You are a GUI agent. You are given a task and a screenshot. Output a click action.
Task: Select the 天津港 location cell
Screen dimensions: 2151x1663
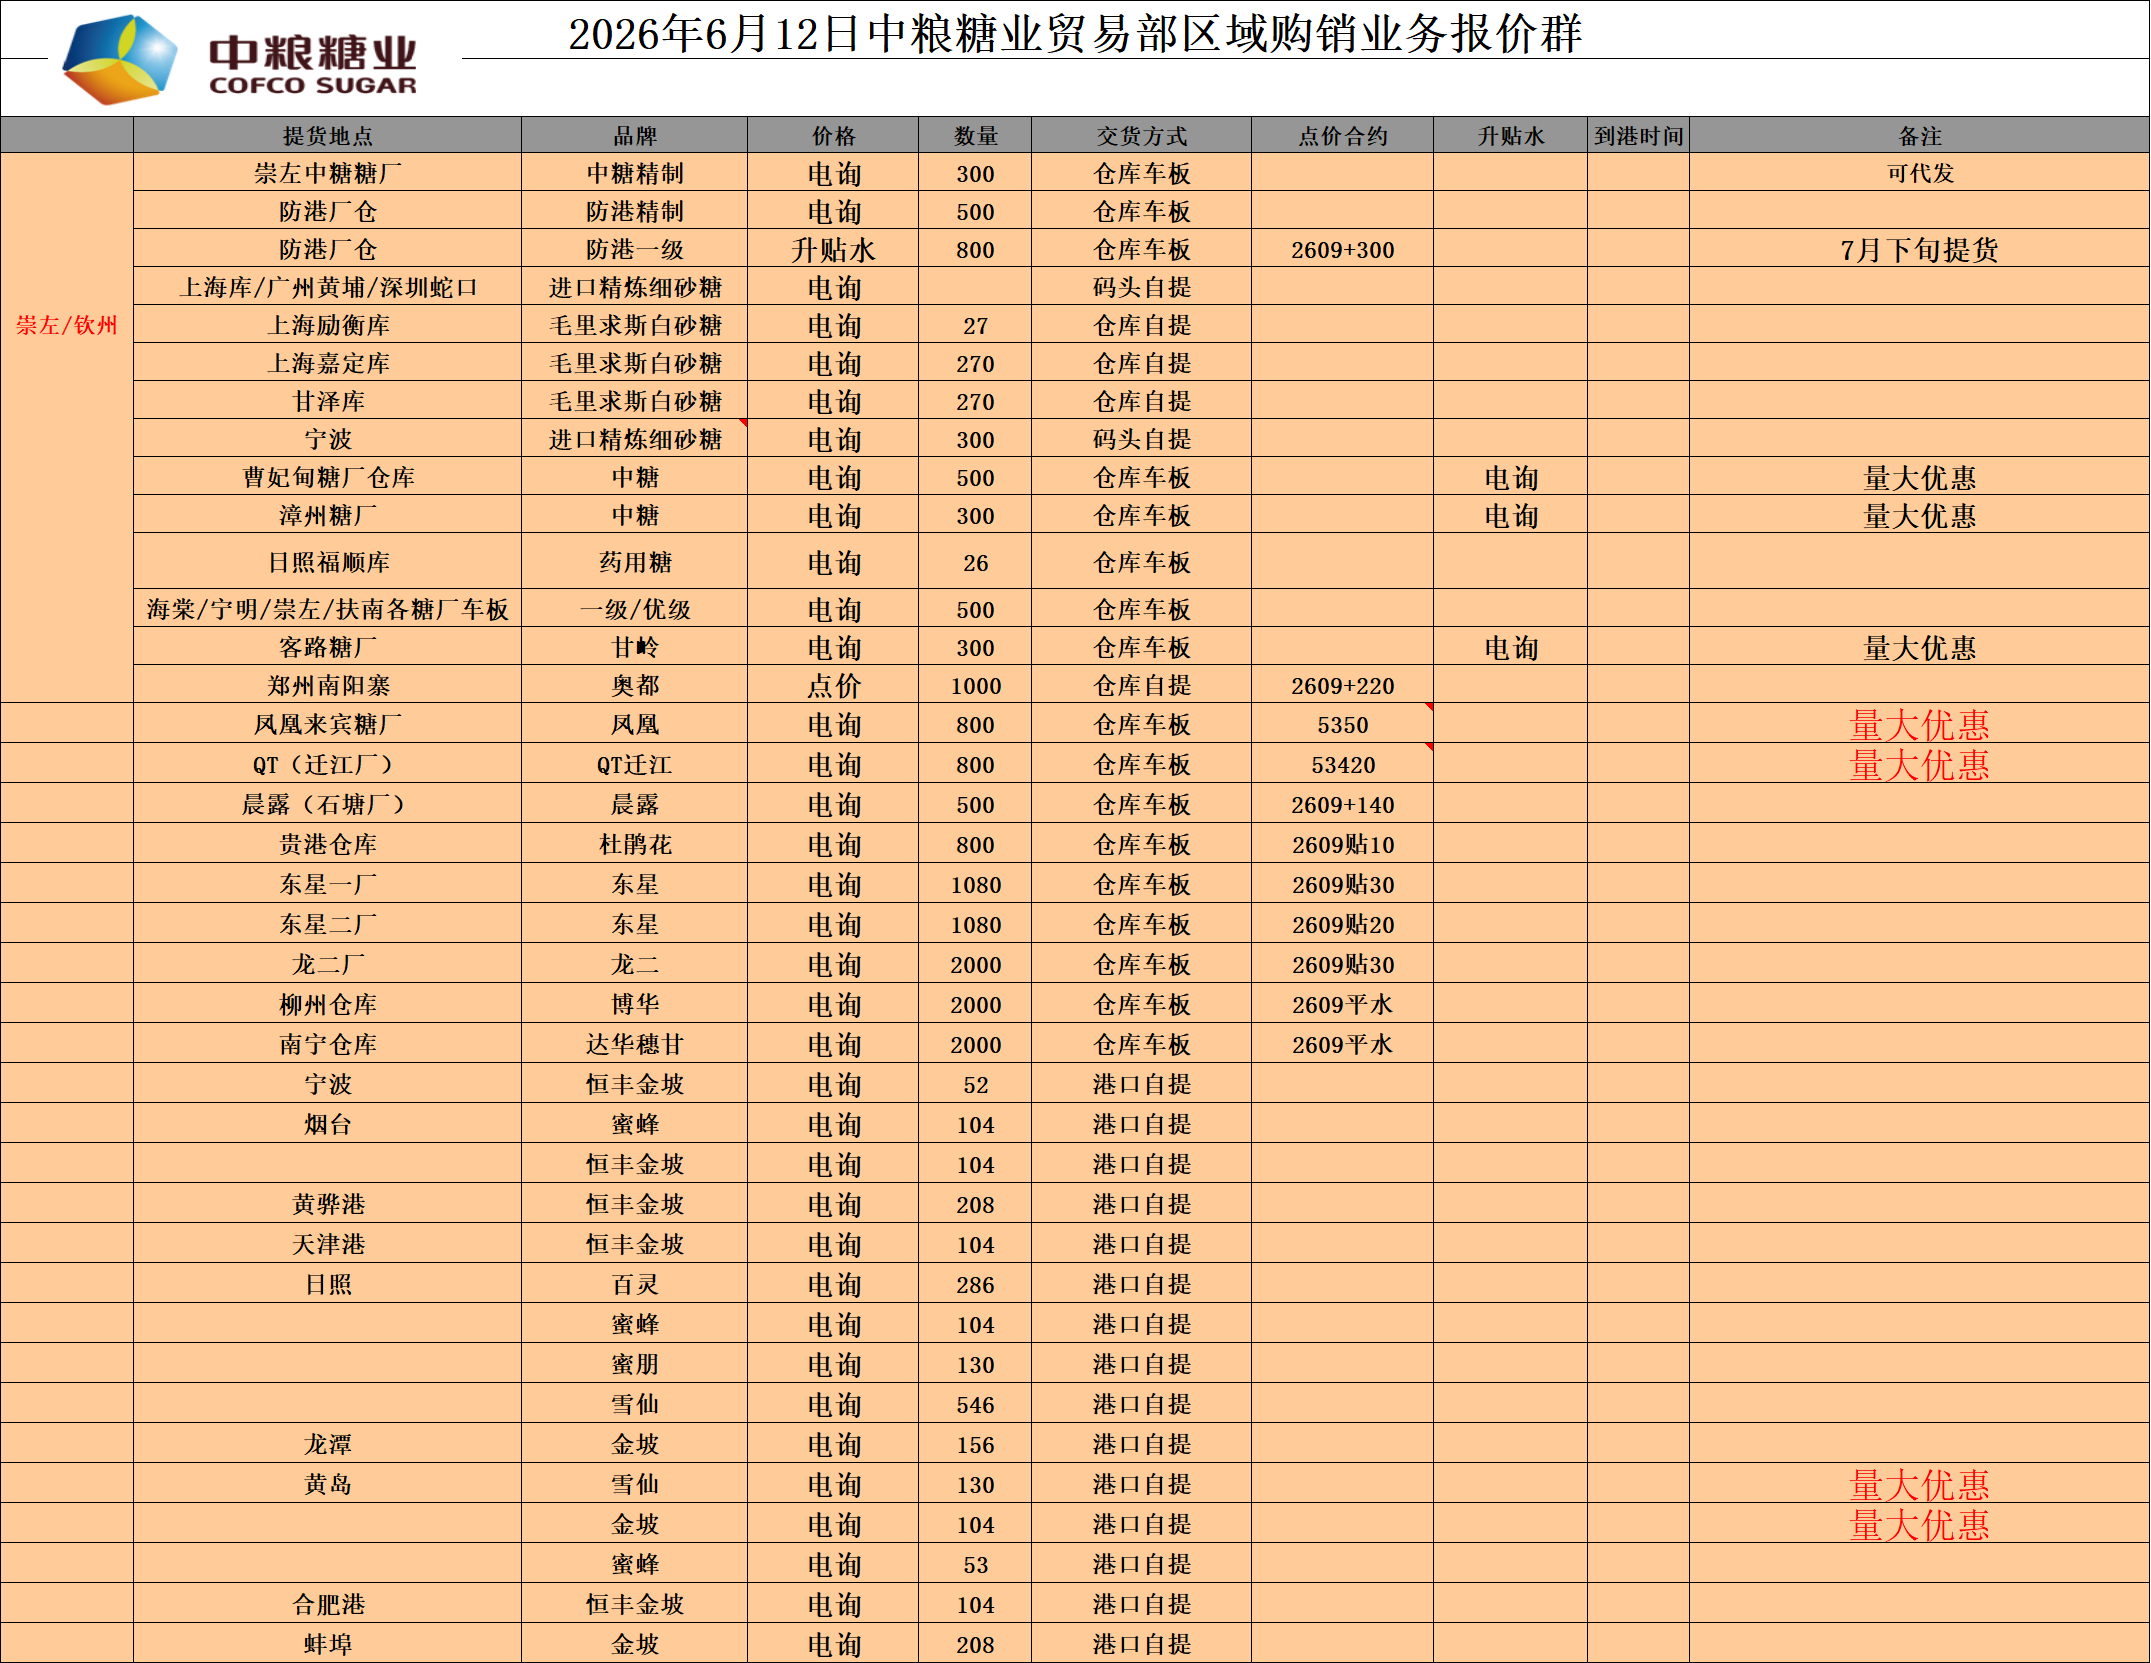click(328, 1245)
